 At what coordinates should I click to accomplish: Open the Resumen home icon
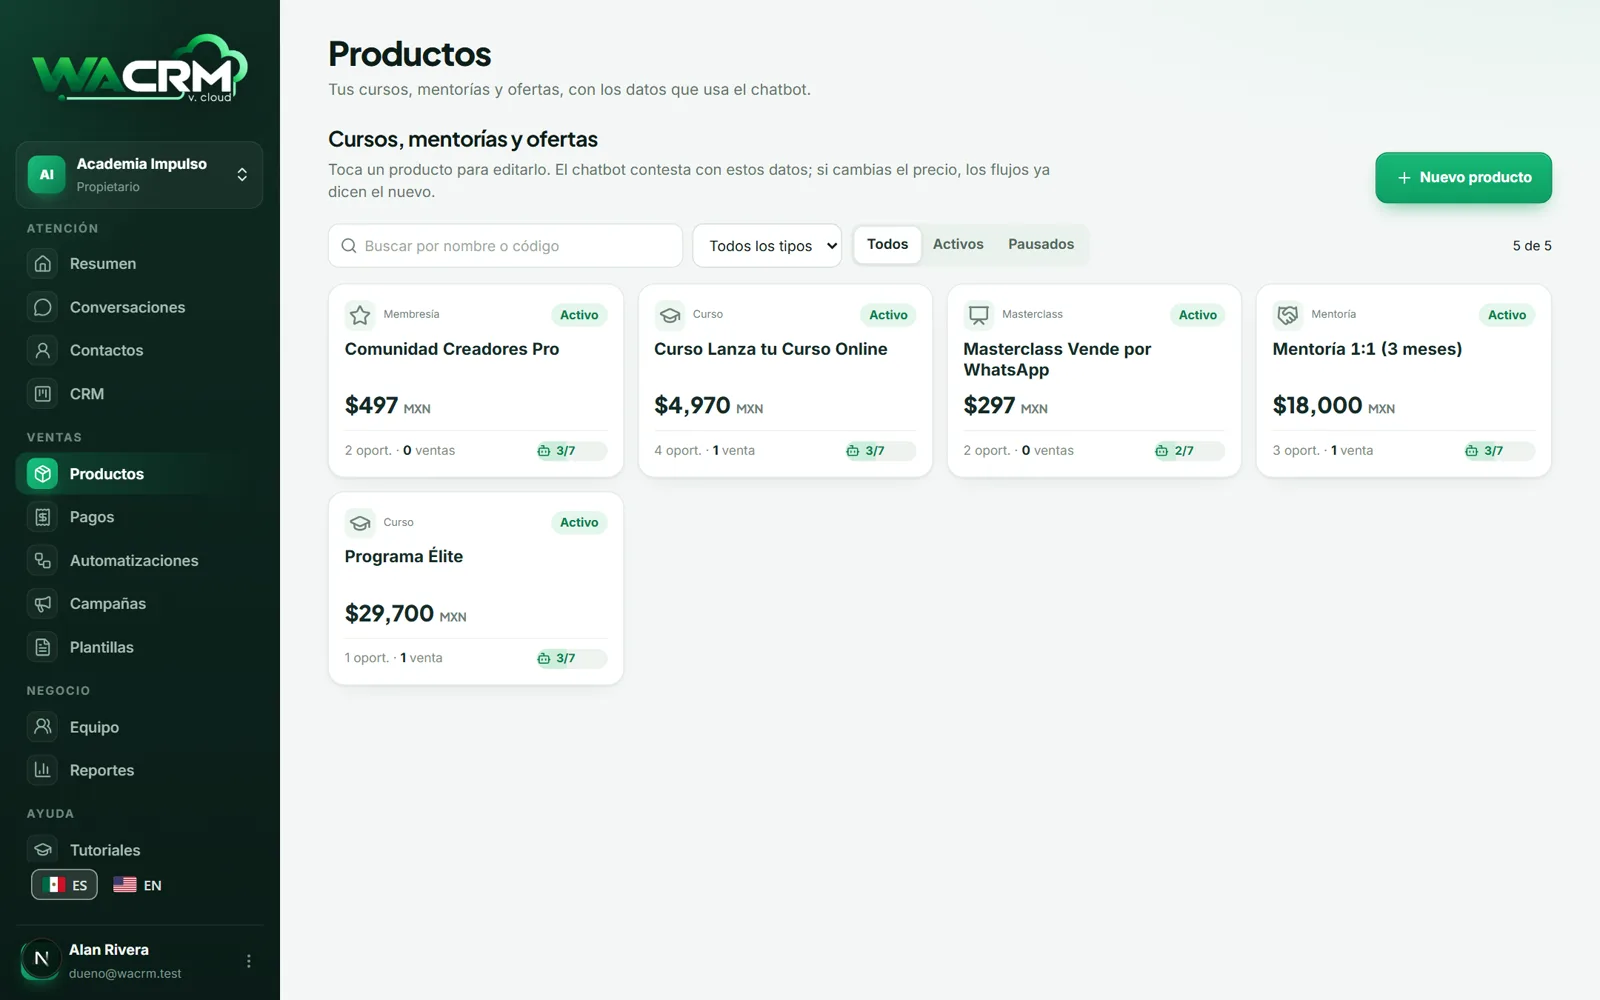[x=43, y=263]
